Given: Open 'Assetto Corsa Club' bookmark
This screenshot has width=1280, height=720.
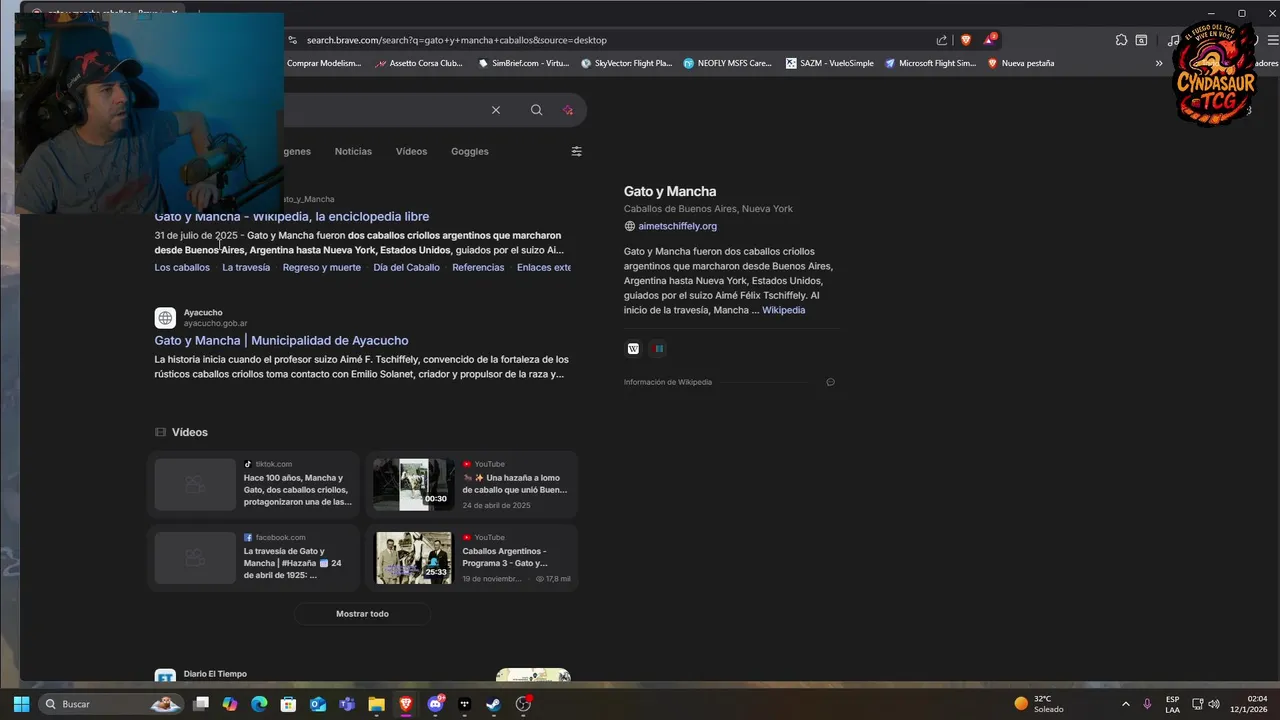Looking at the screenshot, I should [419, 63].
